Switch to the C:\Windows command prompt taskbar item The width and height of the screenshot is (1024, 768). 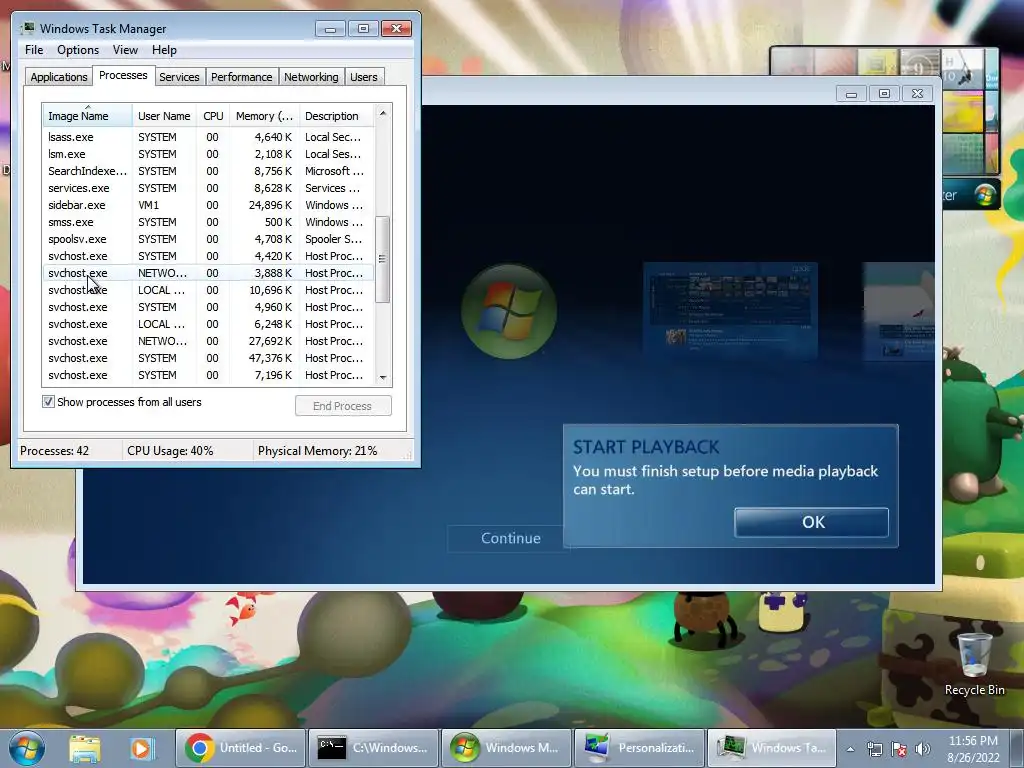coord(373,748)
